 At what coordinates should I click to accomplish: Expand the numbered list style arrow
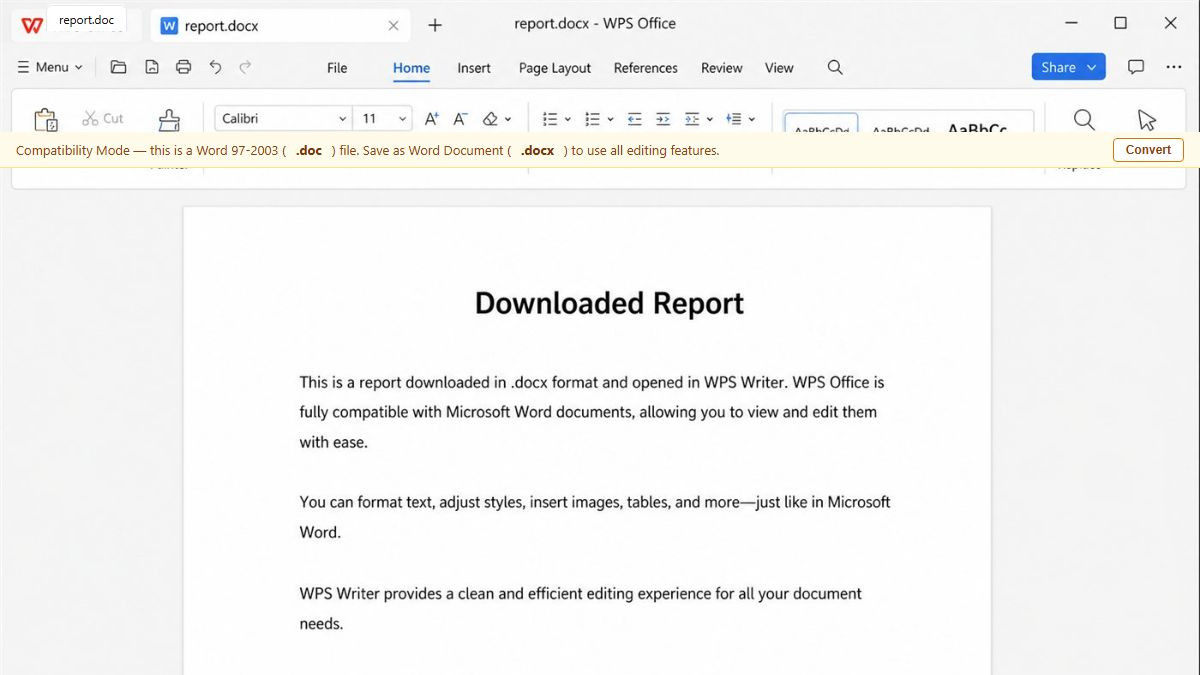pos(610,119)
